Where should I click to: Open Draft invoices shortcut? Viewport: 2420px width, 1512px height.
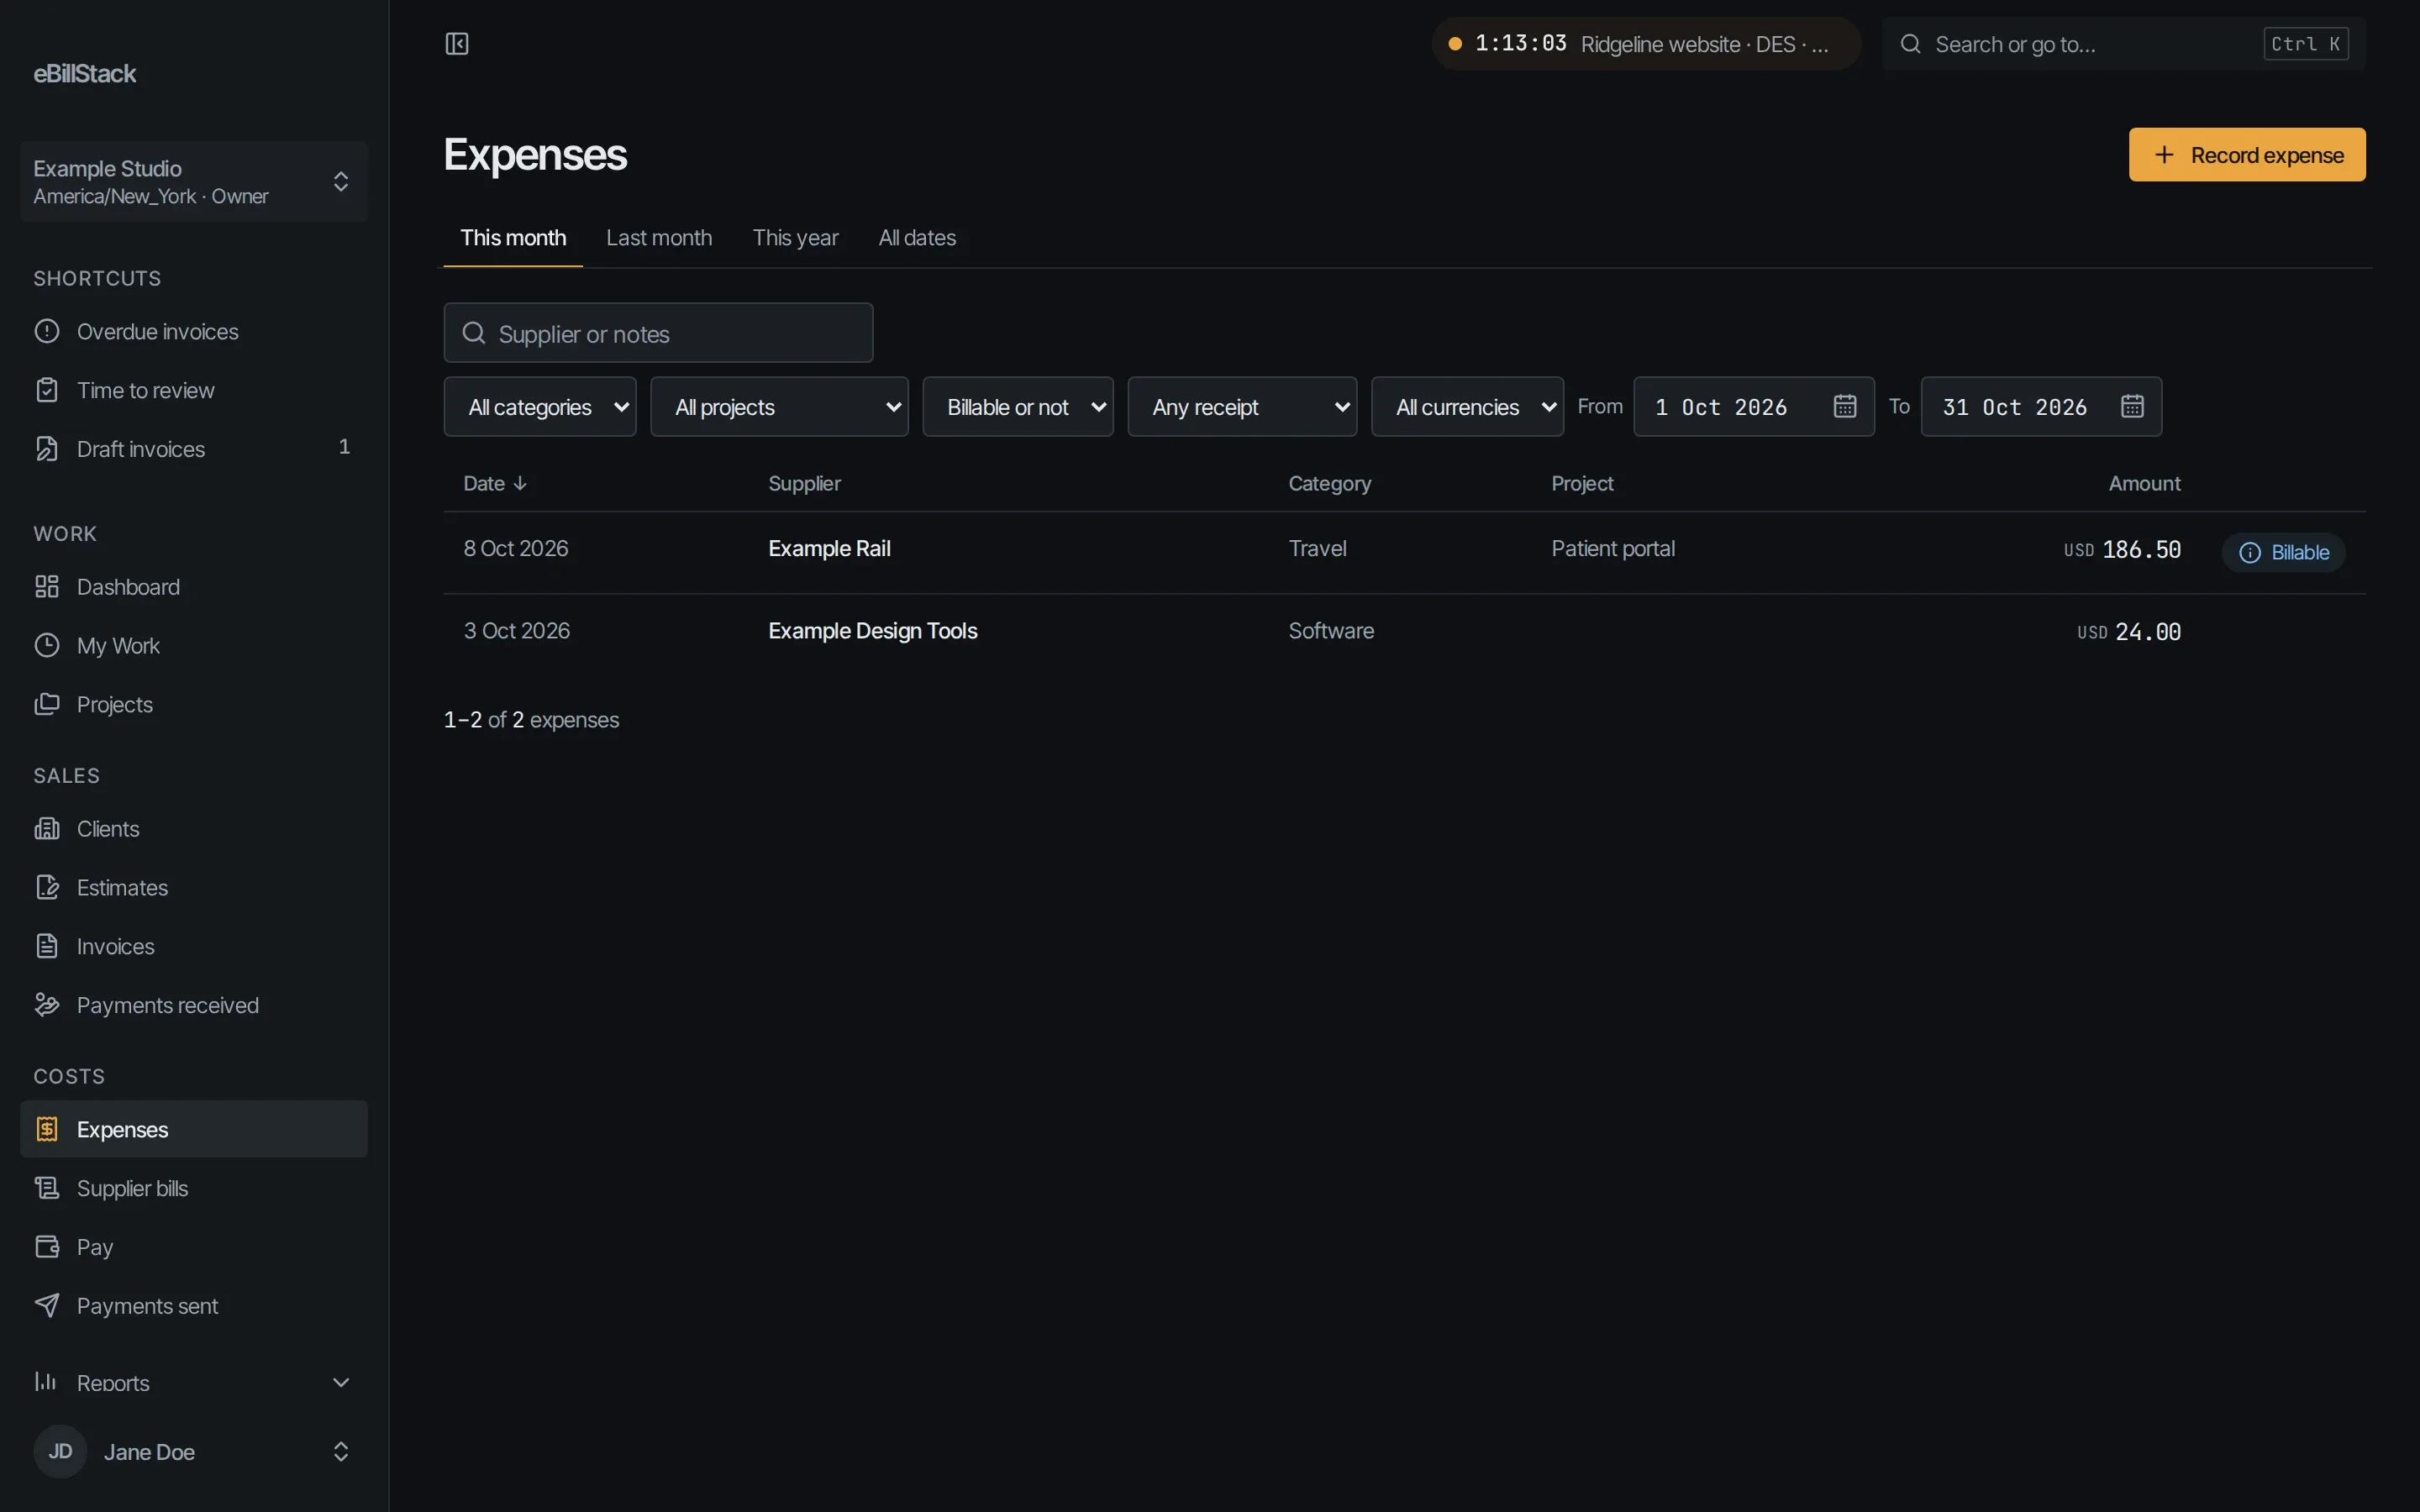click(x=194, y=449)
